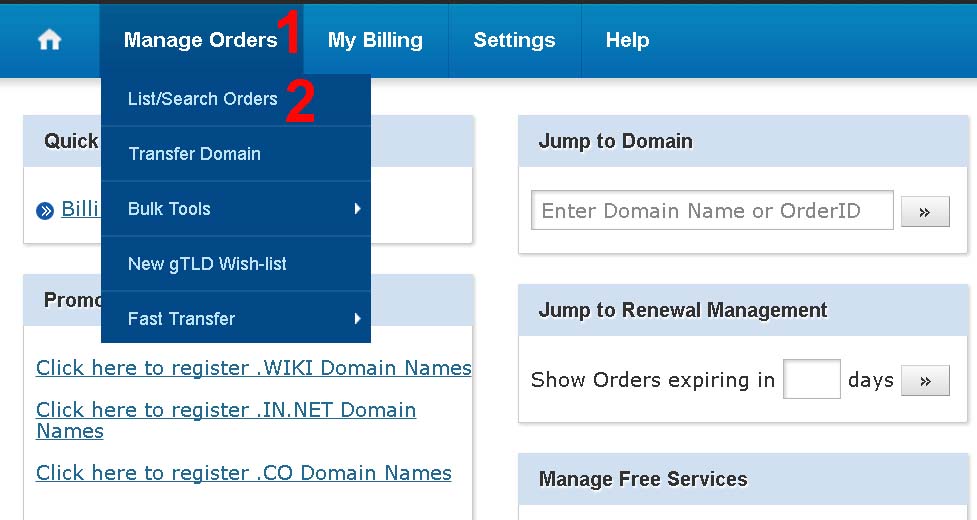Click the Home icon in navigation bar
This screenshot has height=520, width=977.
pyautogui.click(x=49, y=40)
